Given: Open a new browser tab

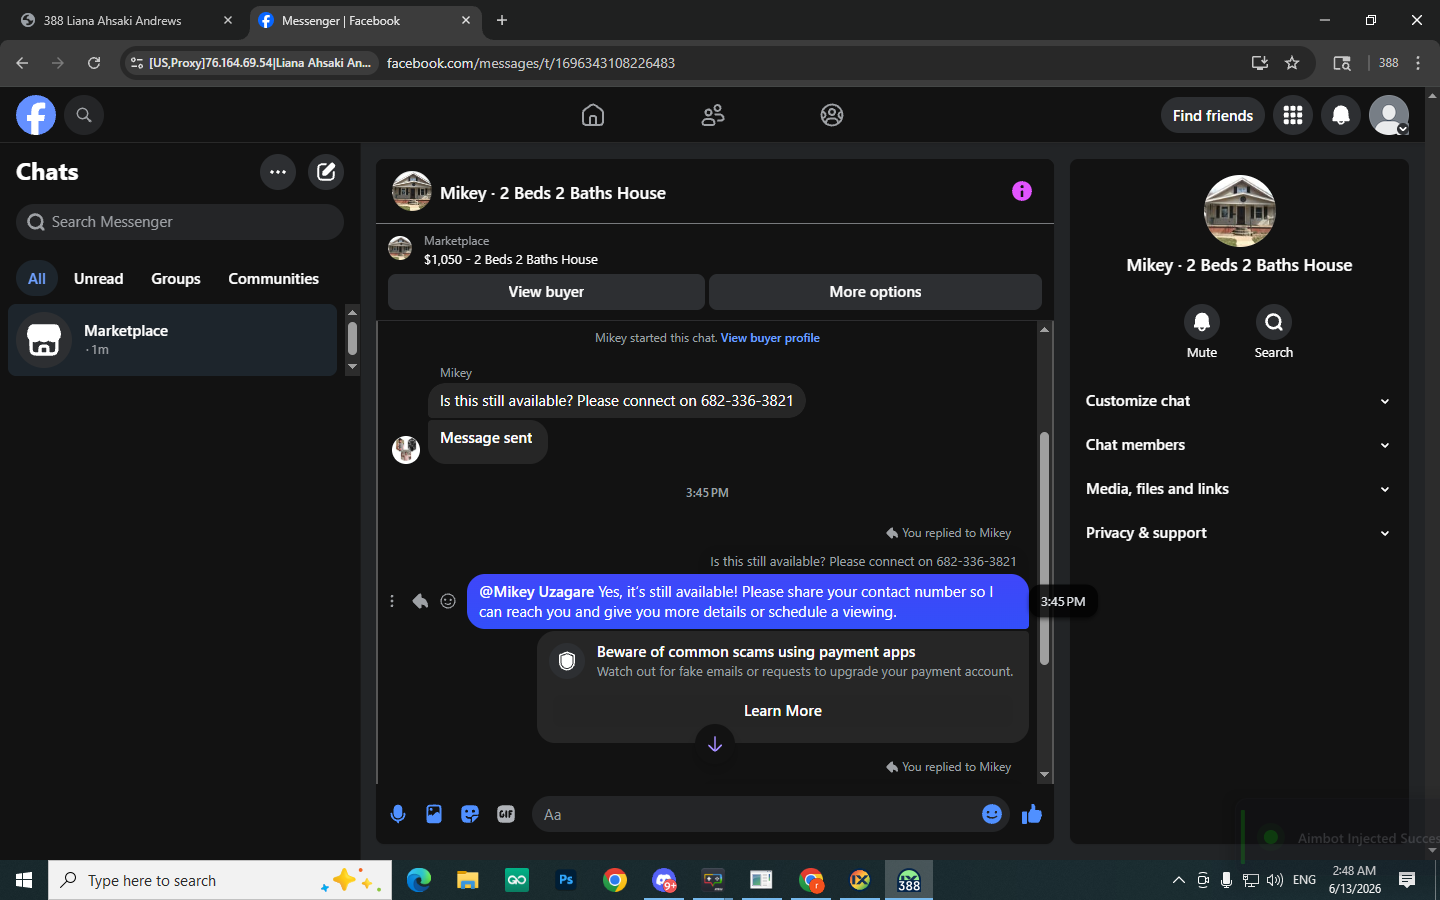Looking at the screenshot, I should 502,20.
